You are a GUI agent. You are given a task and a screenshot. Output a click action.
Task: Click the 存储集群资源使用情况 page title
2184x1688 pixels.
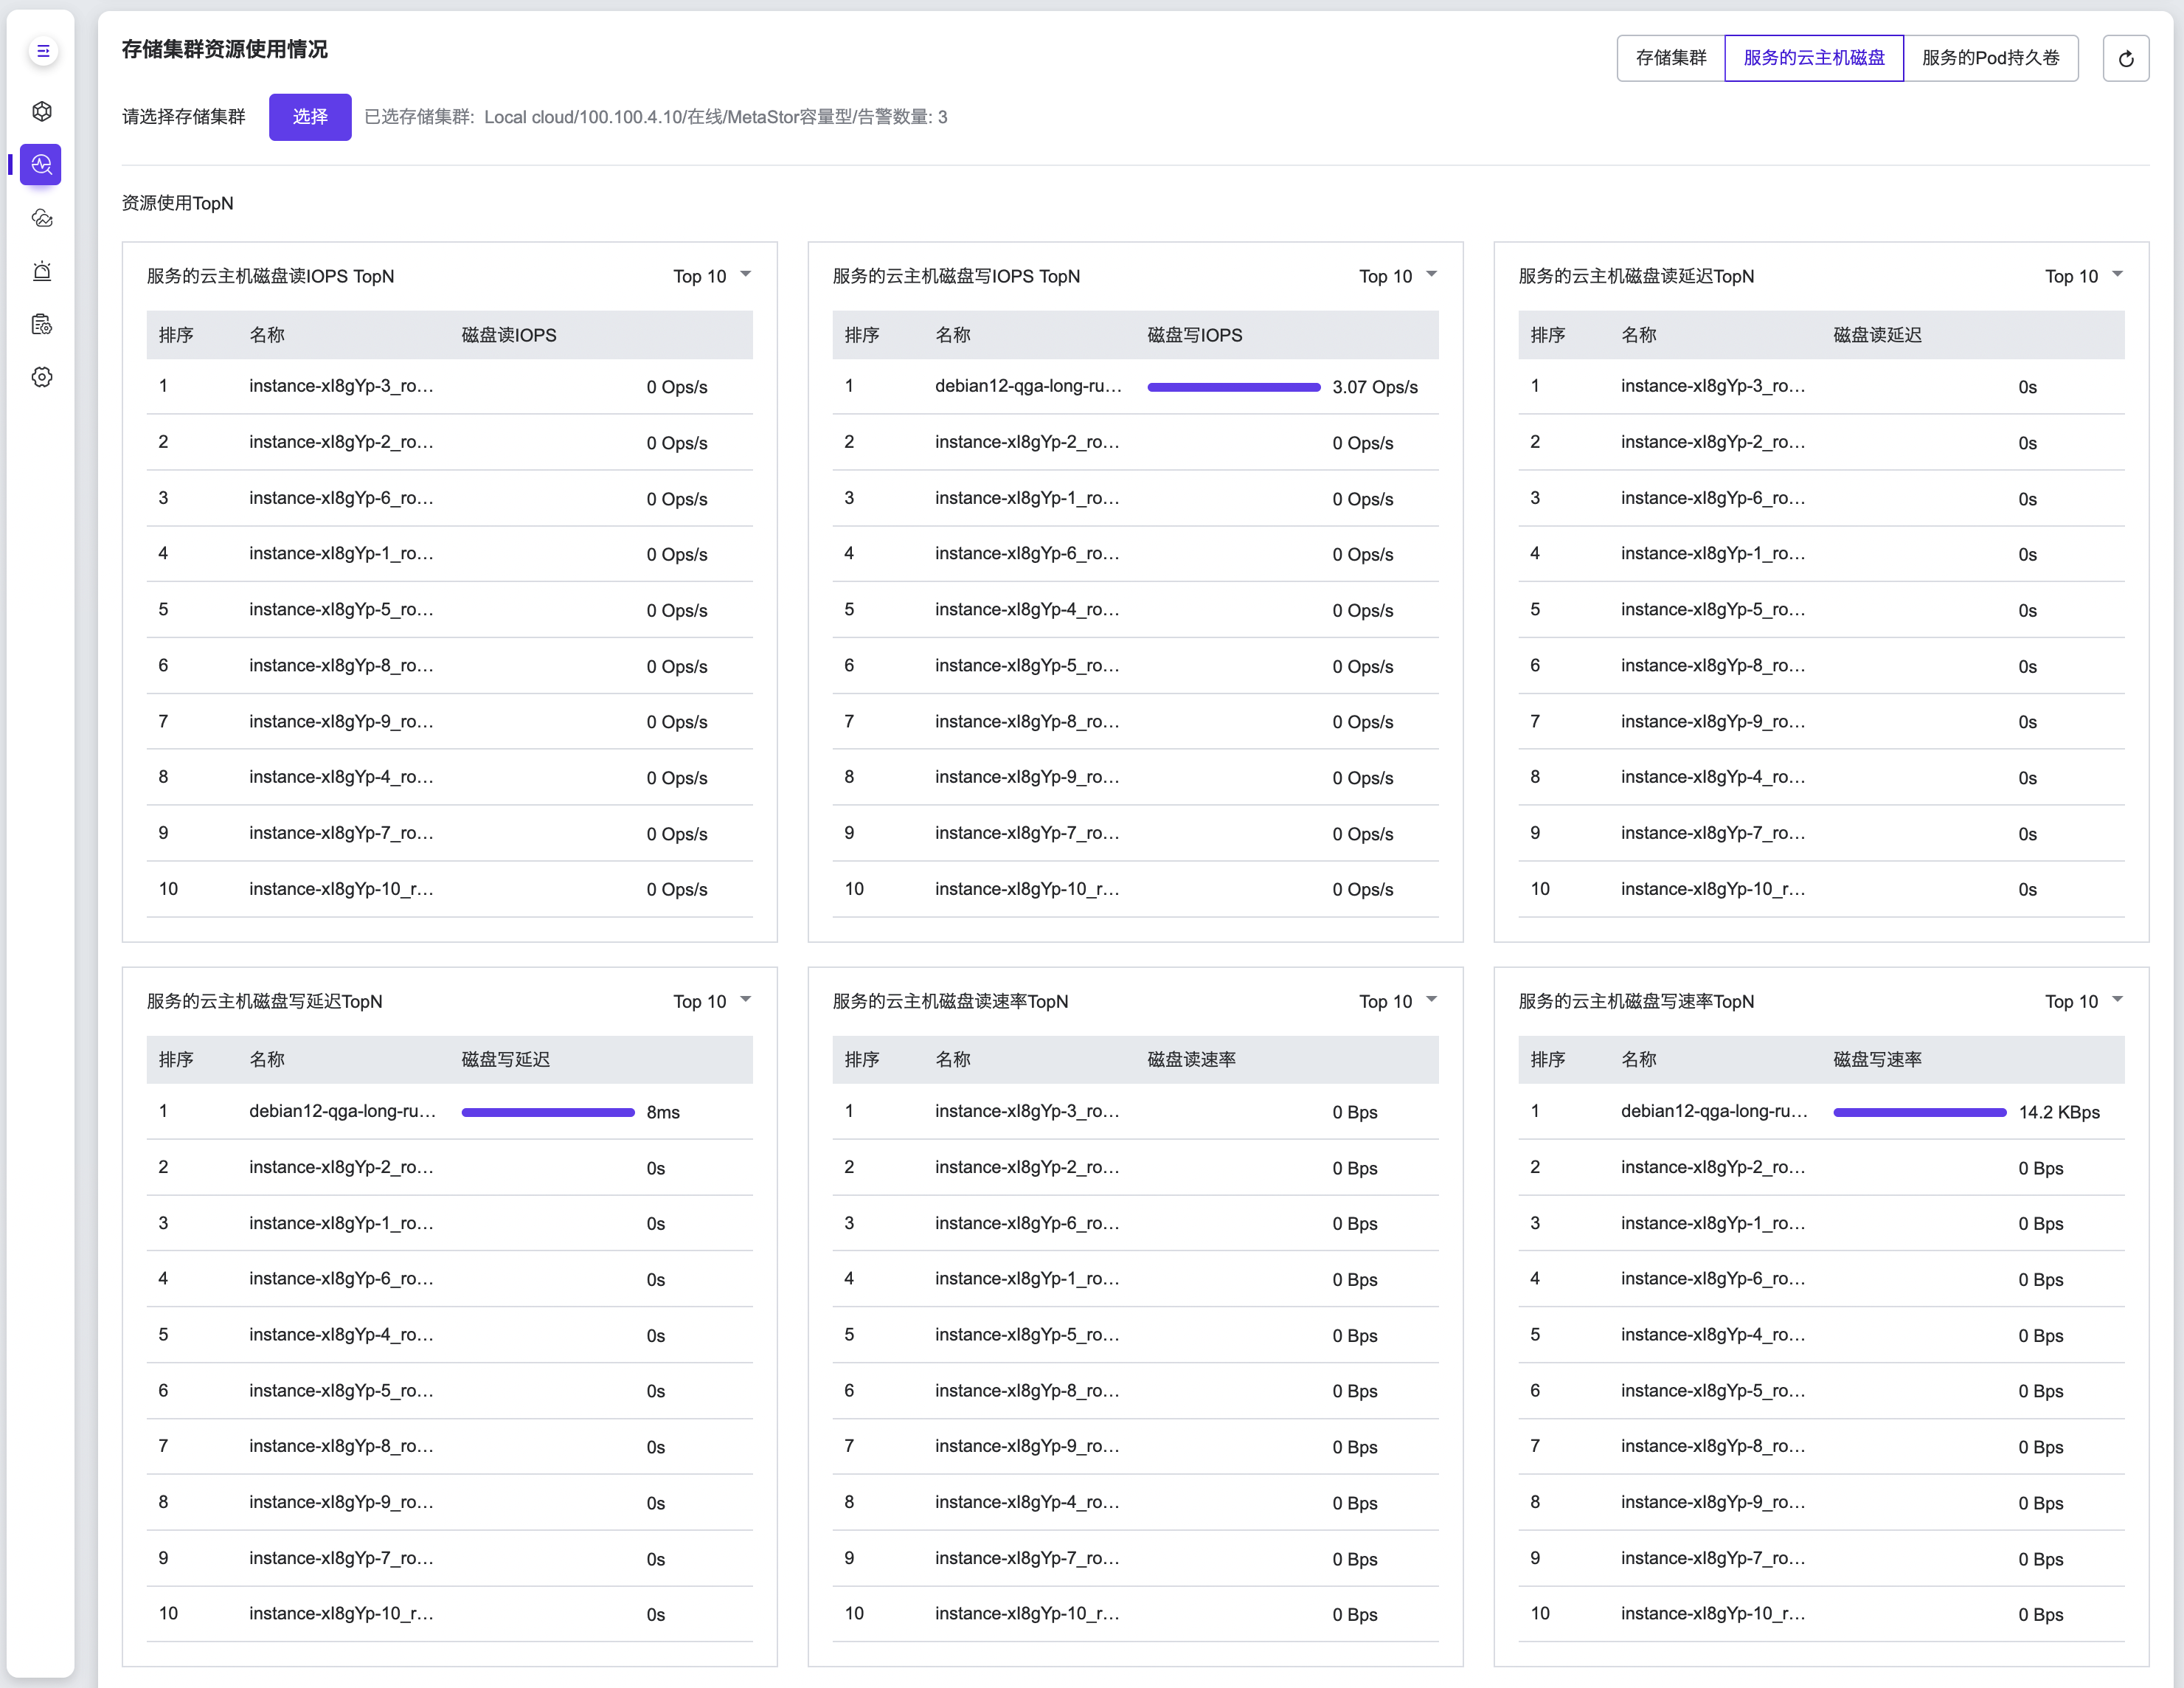tap(225, 49)
